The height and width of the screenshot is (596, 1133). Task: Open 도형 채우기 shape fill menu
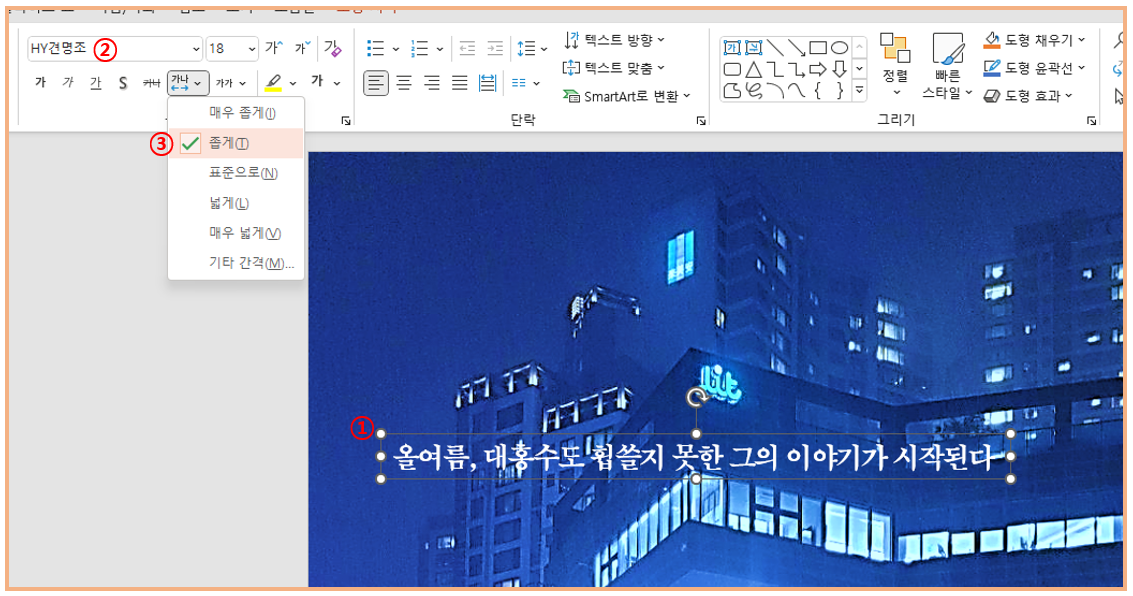[x=1035, y=40]
